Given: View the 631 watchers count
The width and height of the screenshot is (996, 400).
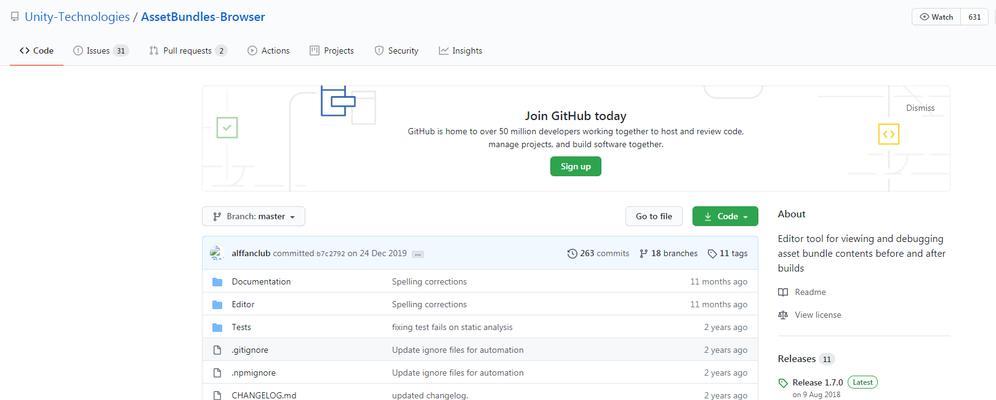Looking at the screenshot, I should pyautogui.click(x=974, y=17).
